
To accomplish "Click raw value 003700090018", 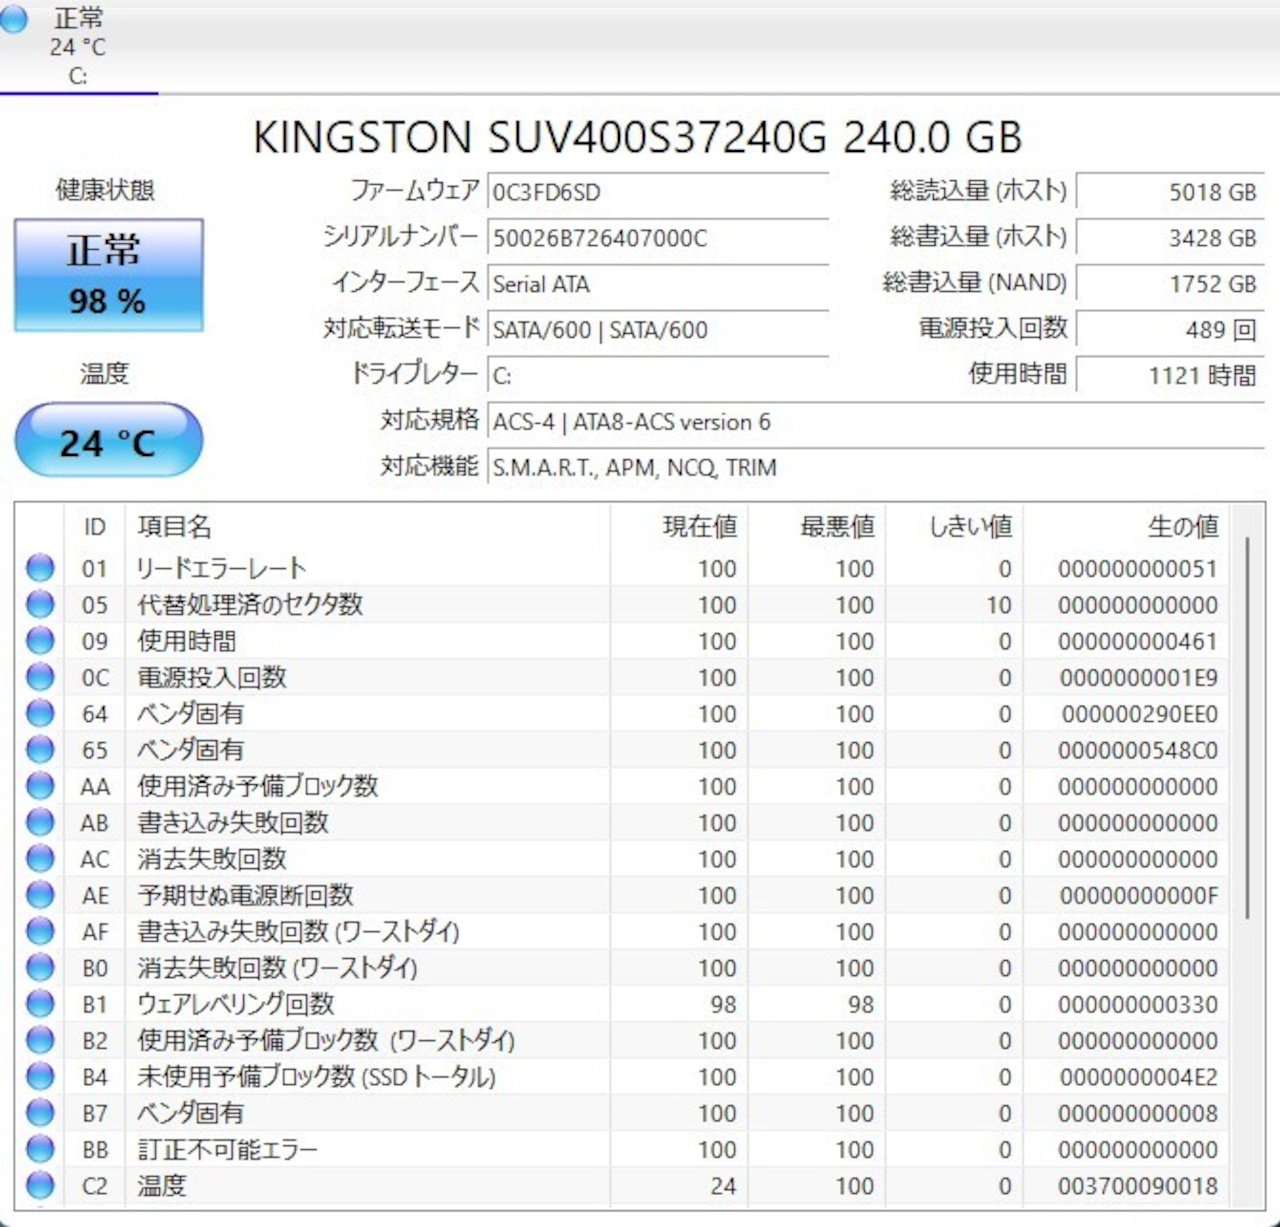I will coord(1138,1187).
